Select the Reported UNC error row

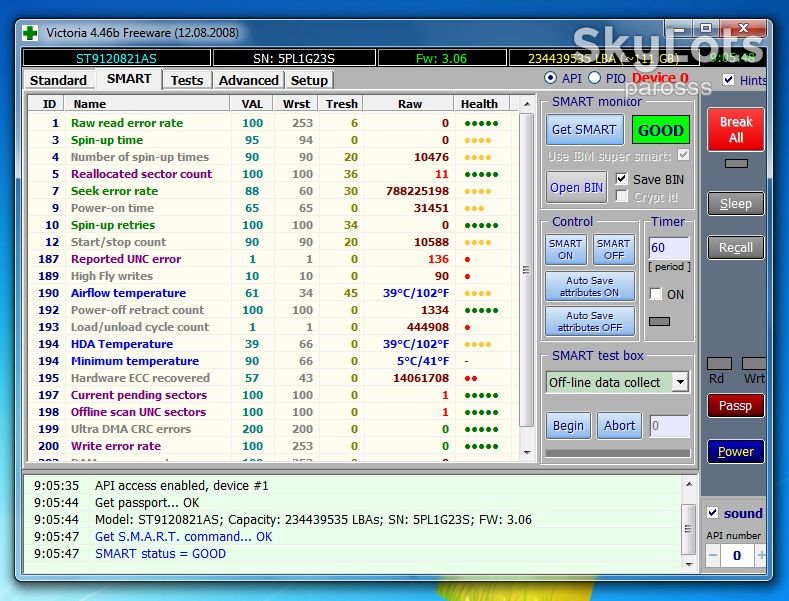pyautogui.click(x=273, y=259)
